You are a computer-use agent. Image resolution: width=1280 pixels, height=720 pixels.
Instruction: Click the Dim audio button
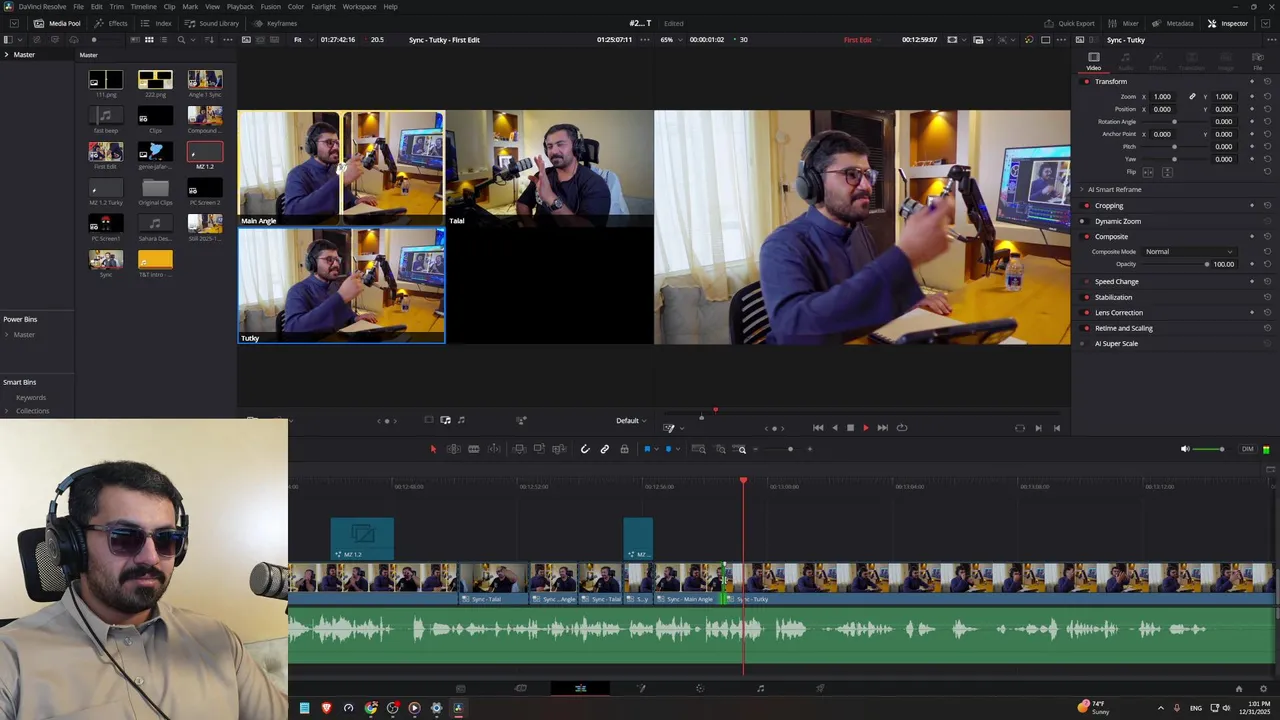coord(1247,449)
